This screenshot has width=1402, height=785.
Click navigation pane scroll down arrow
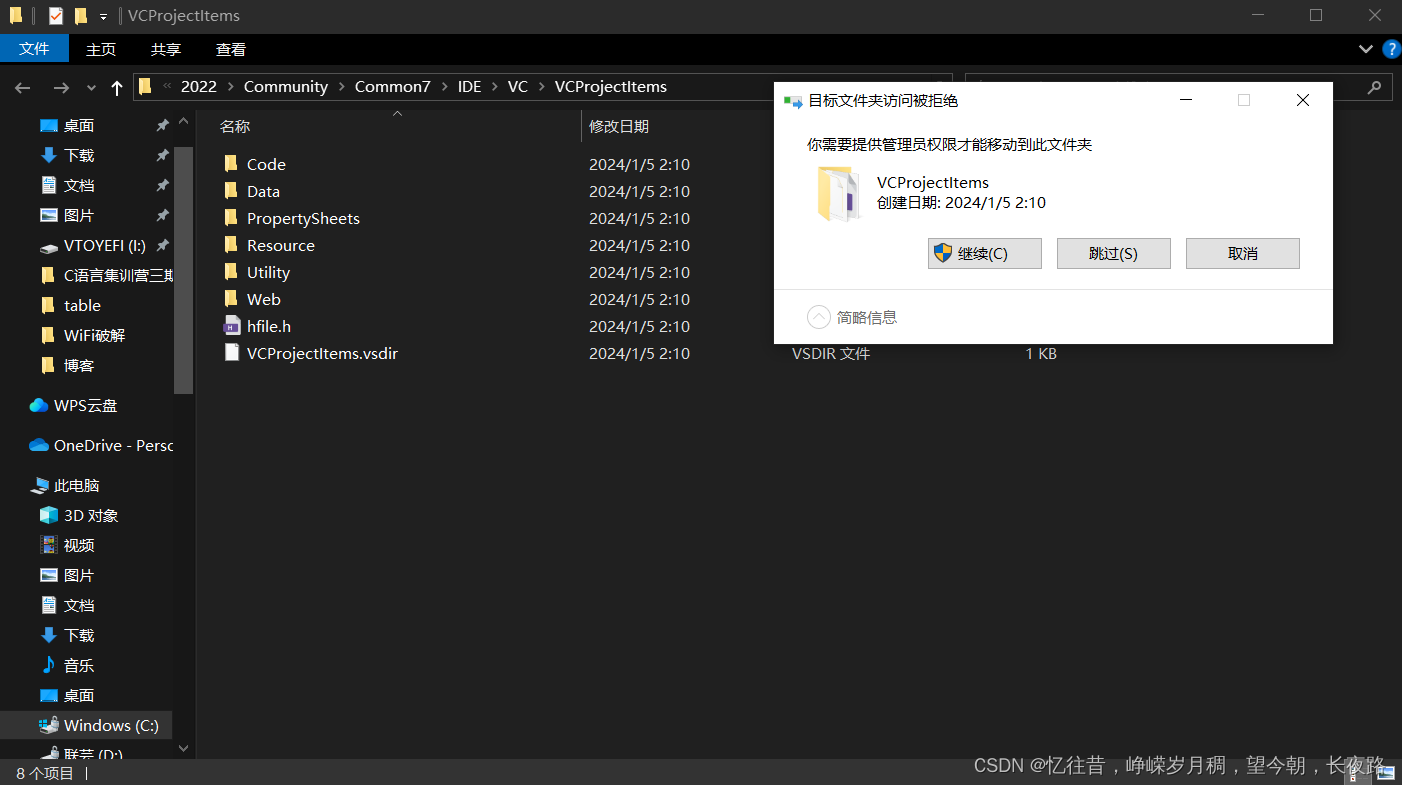[x=183, y=747]
